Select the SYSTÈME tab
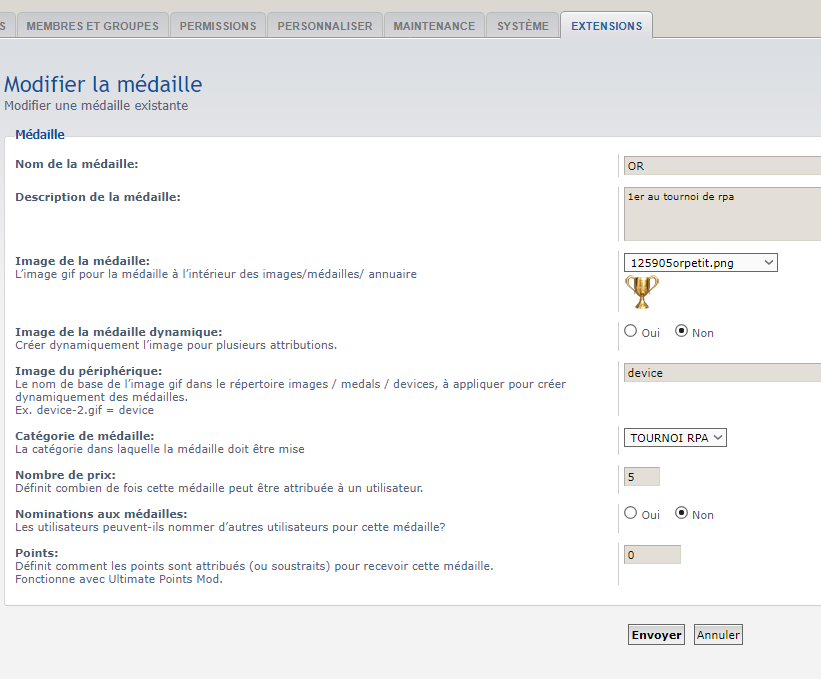Viewport: 821px width, 679px height. (x=523, y=26)
